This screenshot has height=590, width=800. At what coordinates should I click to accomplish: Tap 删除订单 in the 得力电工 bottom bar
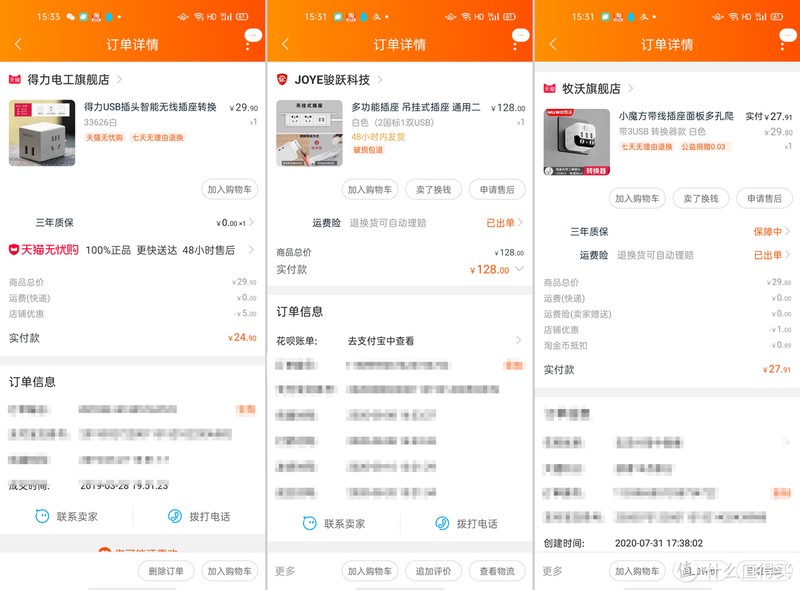coord(166,571)
